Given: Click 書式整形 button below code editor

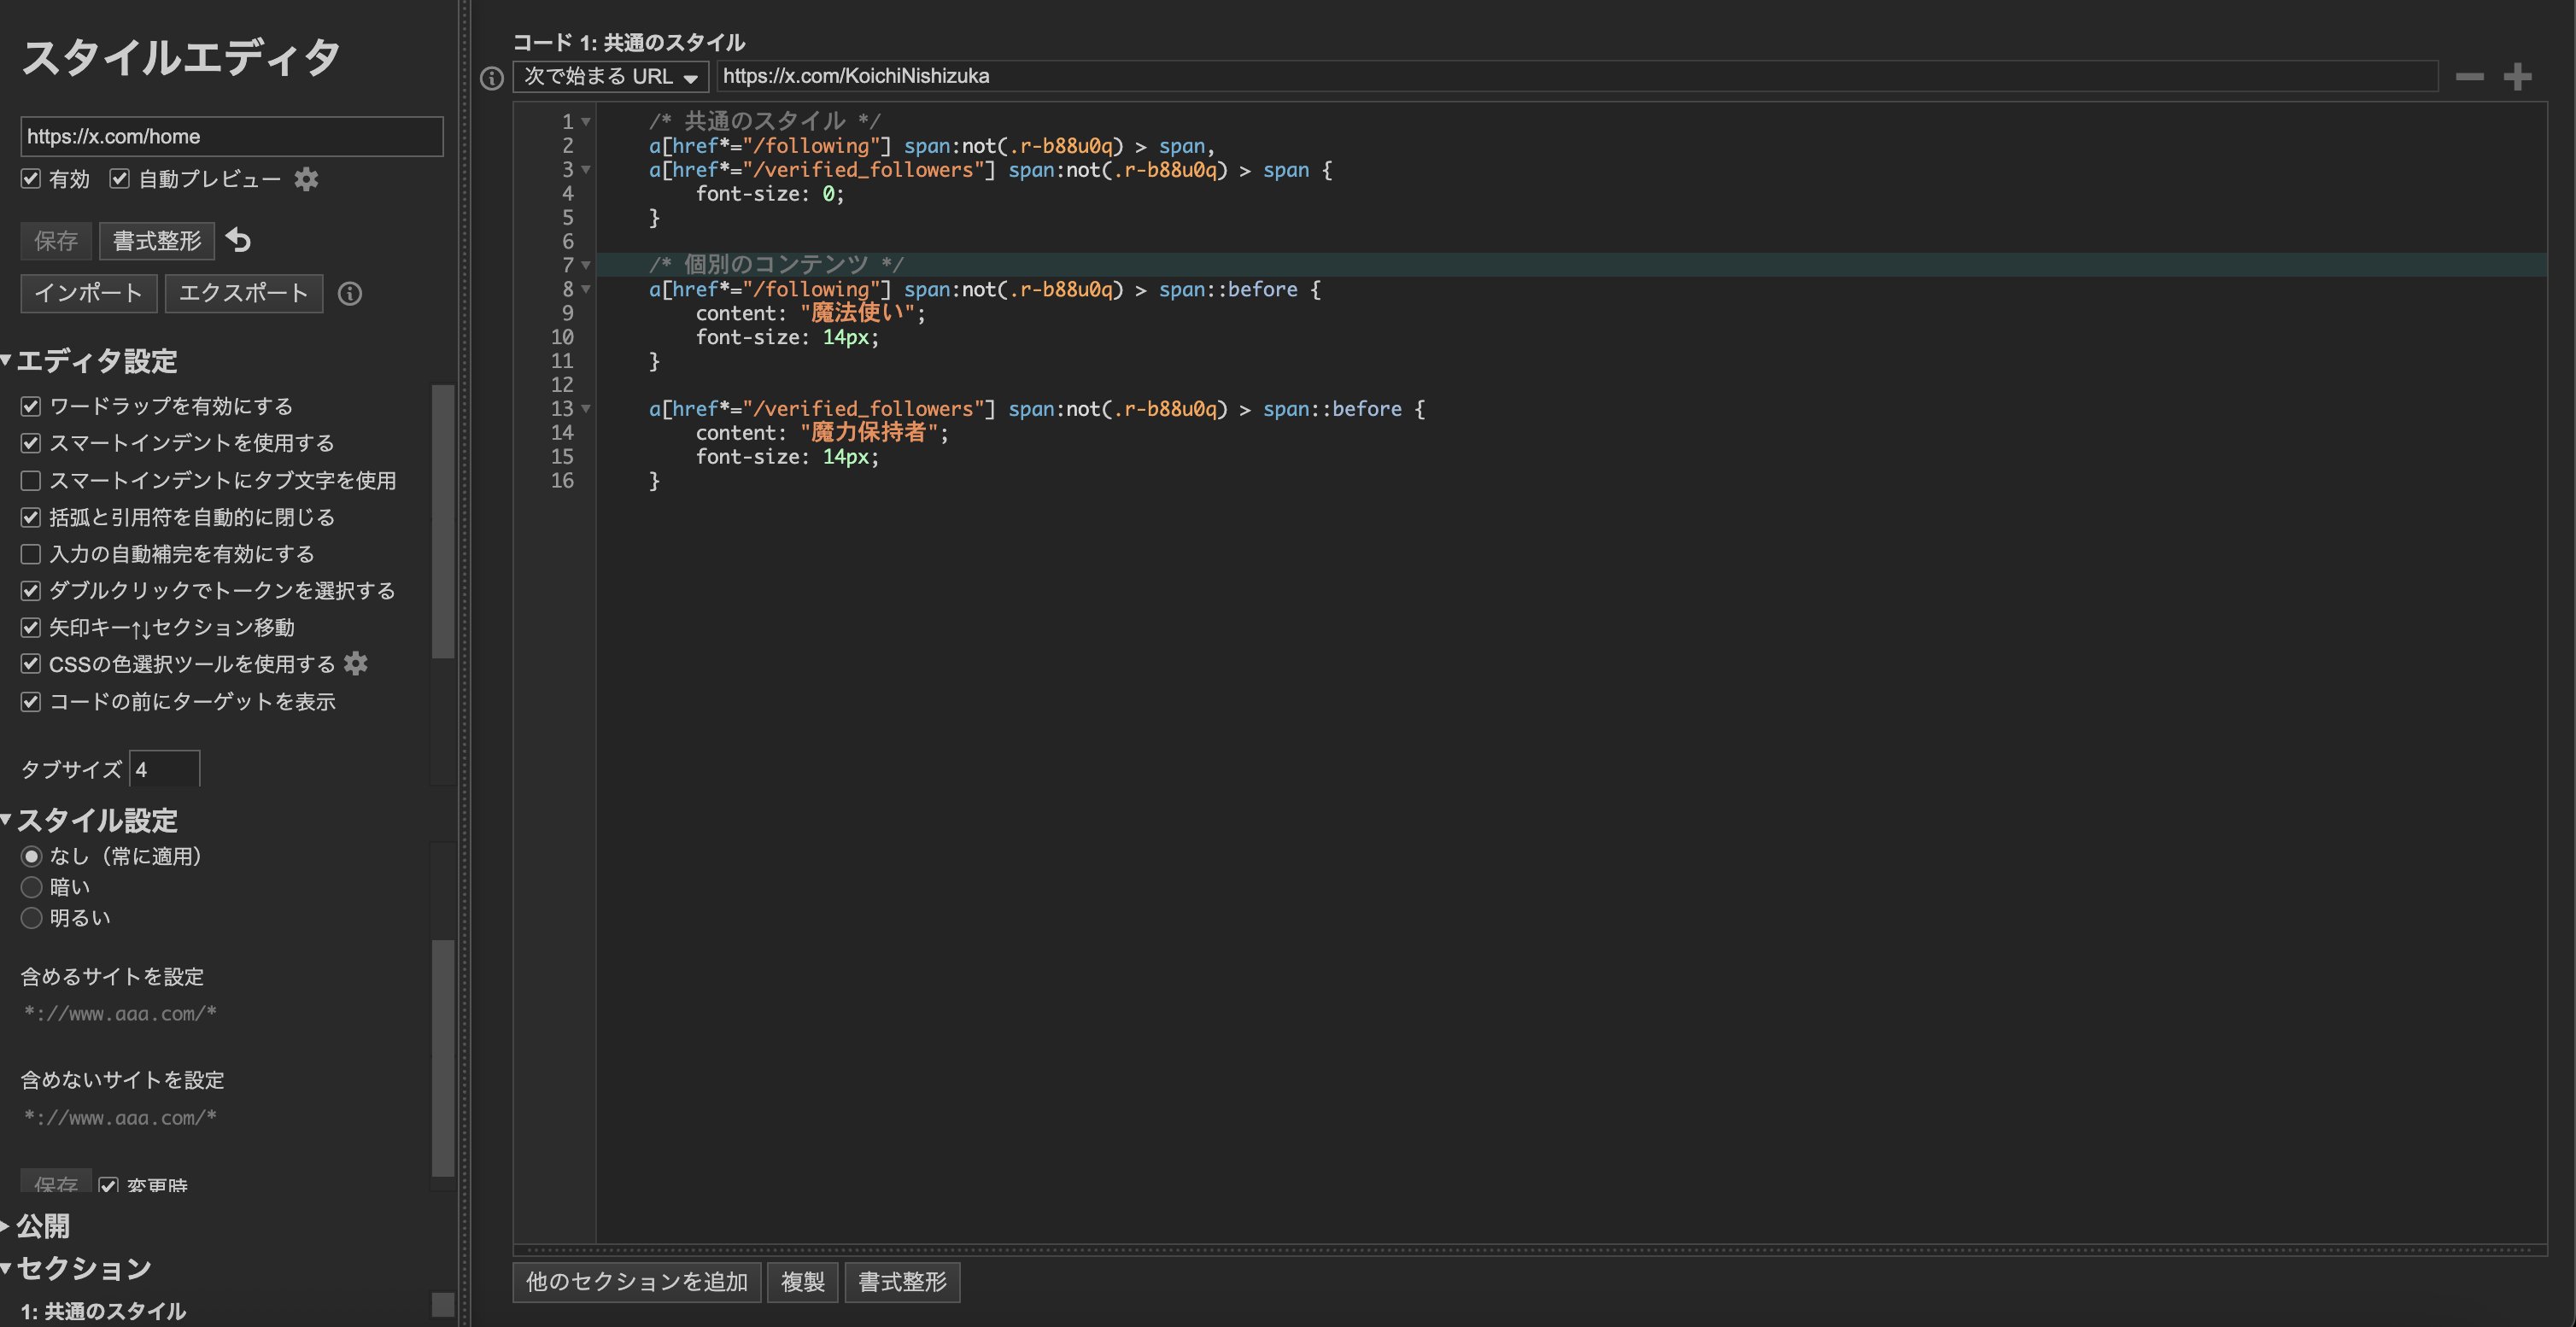Looking at the screenshot, I should [903, 1282].
